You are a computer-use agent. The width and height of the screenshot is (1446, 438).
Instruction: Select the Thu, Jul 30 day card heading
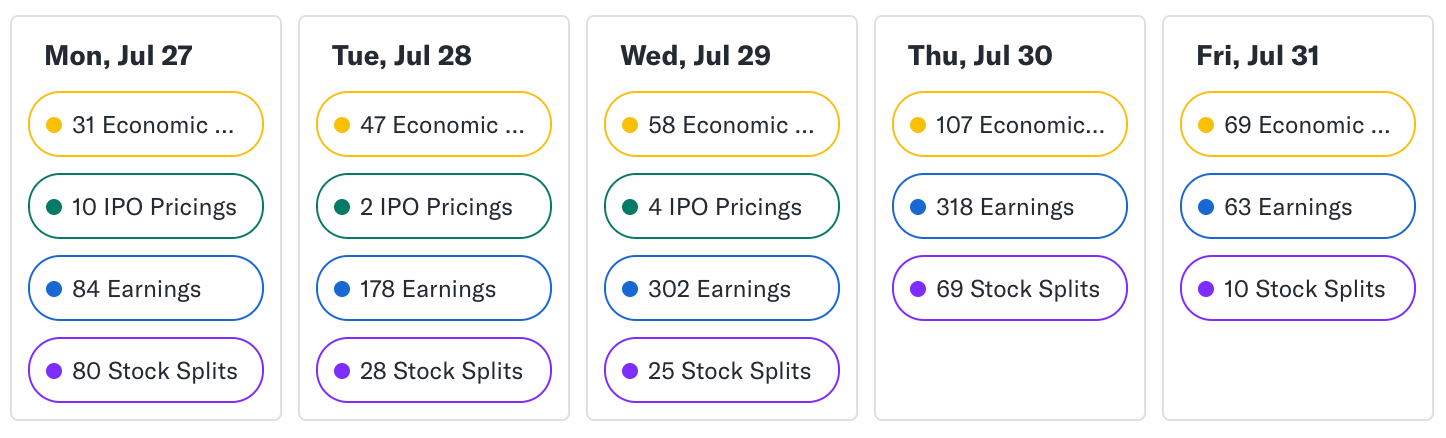click(x=980, y=55)
